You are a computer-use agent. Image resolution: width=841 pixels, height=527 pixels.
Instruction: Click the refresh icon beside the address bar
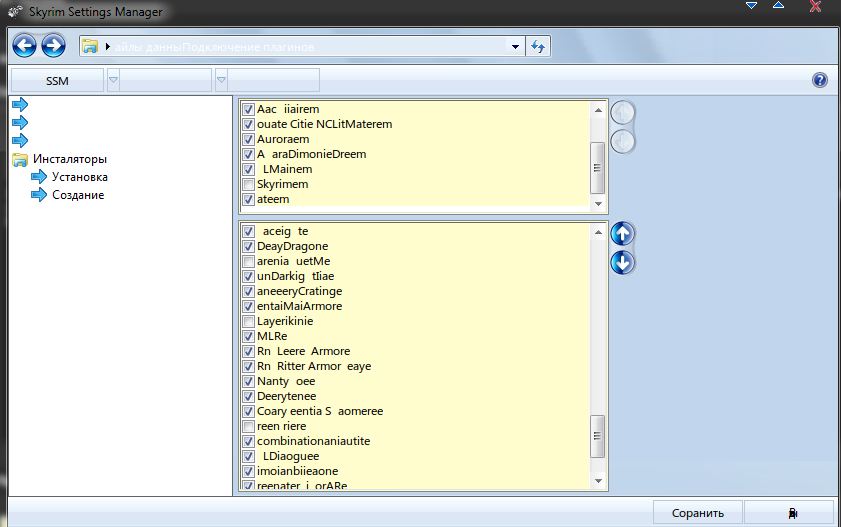538,47
